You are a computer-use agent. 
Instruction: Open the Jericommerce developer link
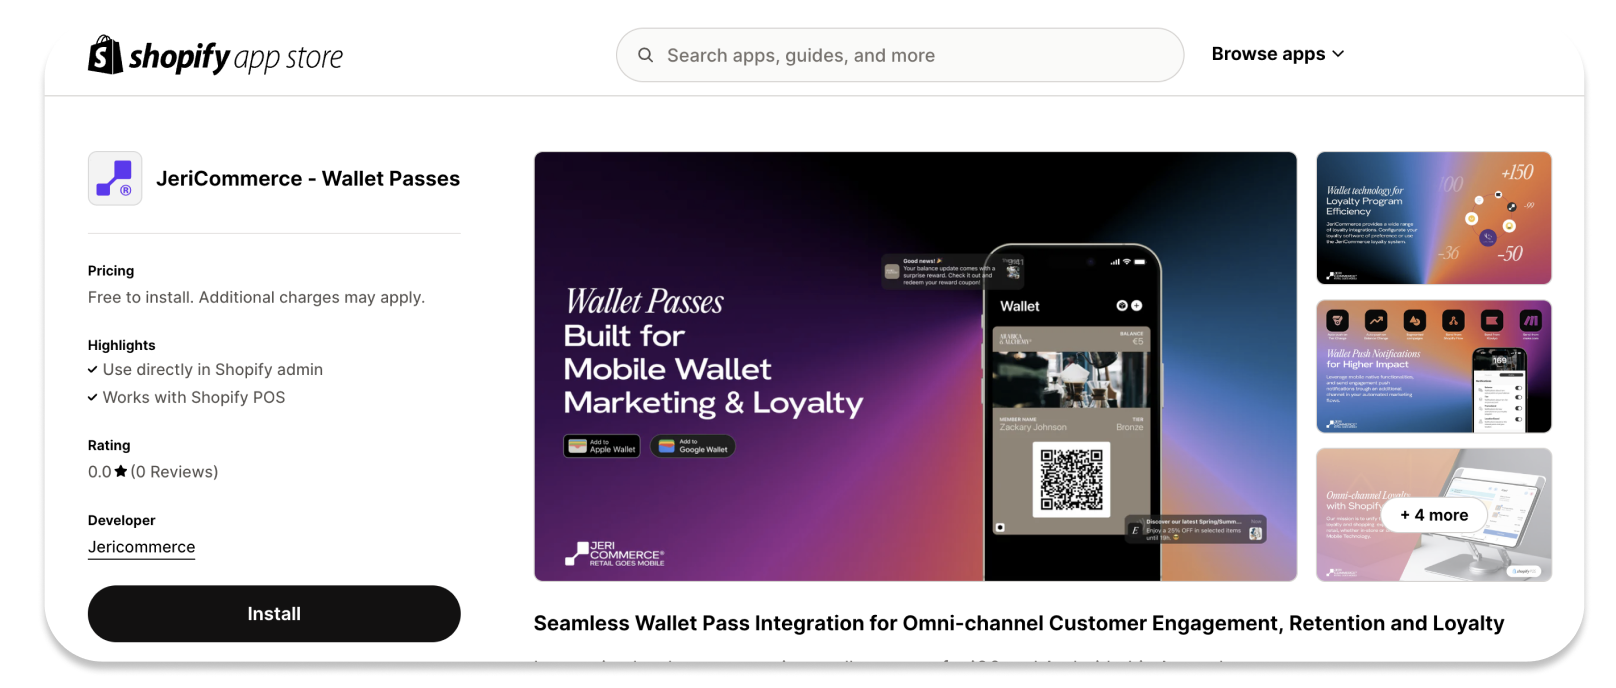(x=141, y=547)
